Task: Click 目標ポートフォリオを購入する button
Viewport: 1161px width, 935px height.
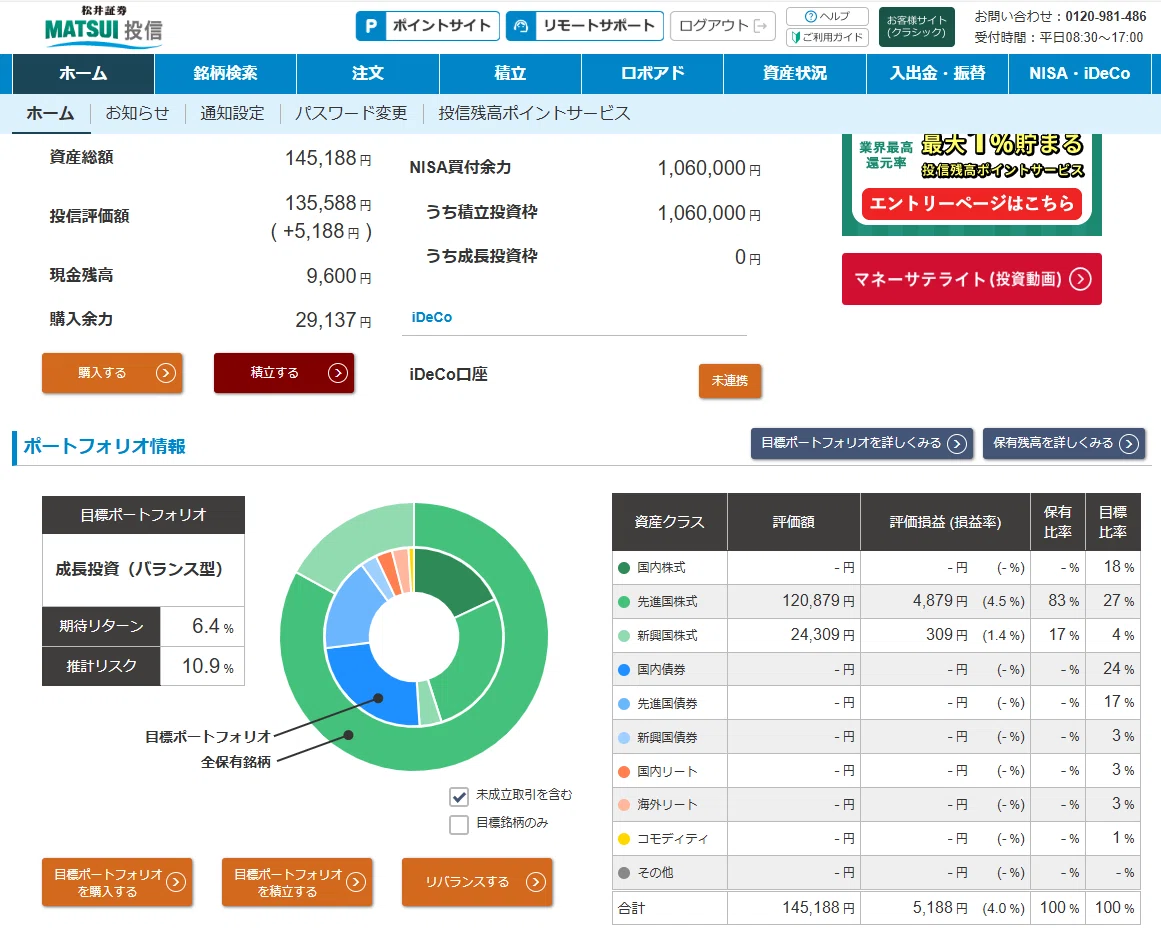Action: 117,882
